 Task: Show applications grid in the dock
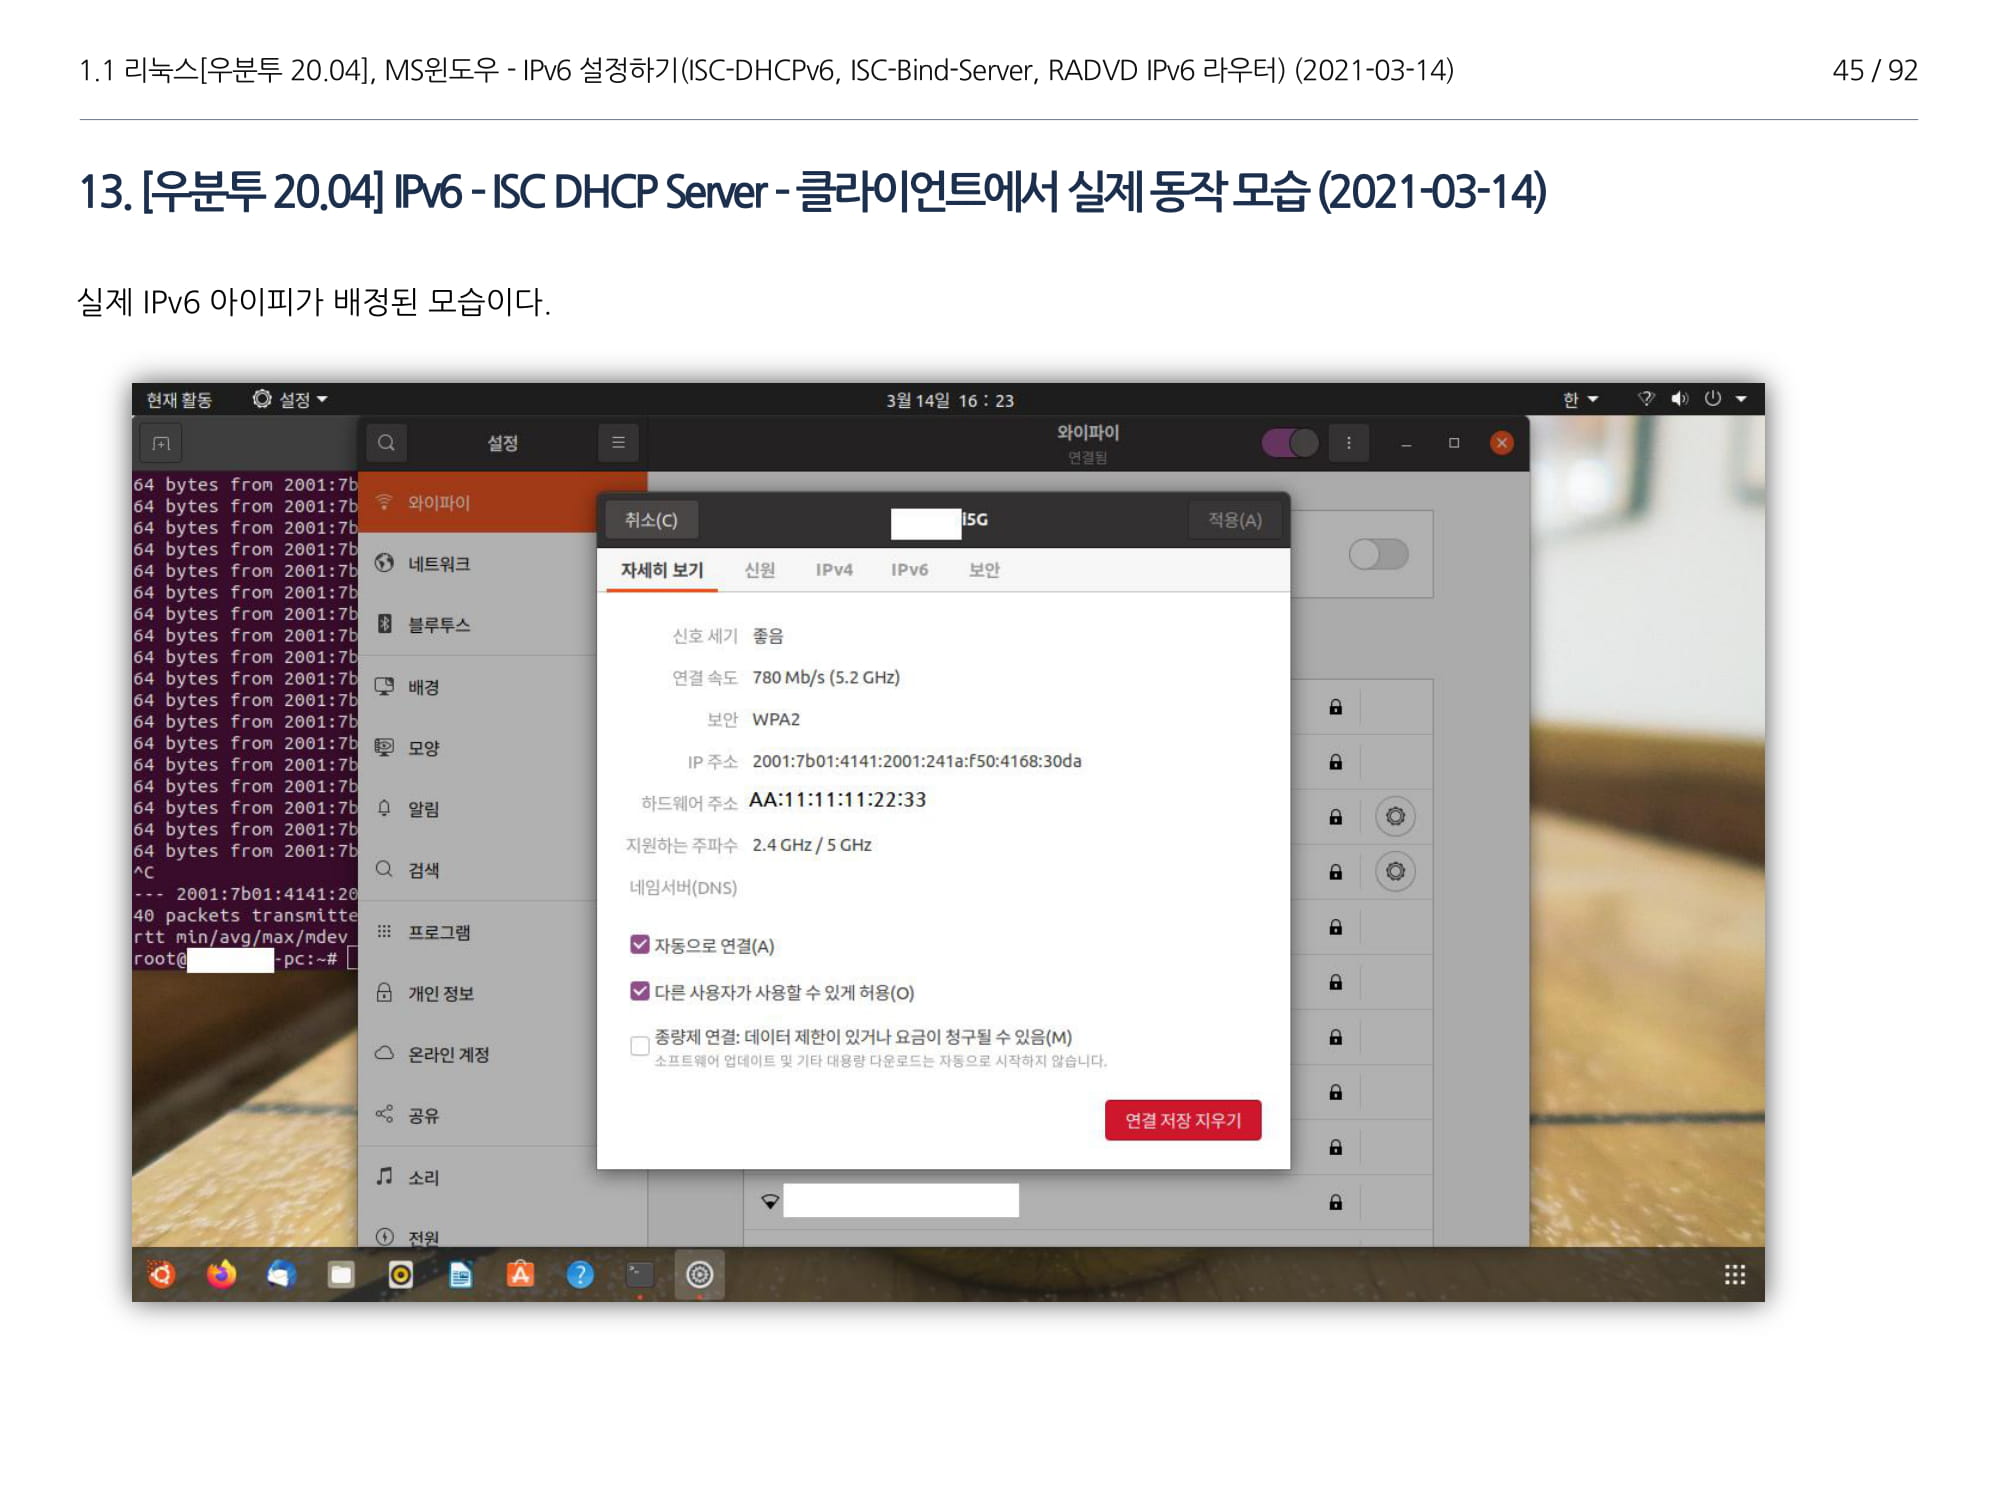tap(1735, 1274)
